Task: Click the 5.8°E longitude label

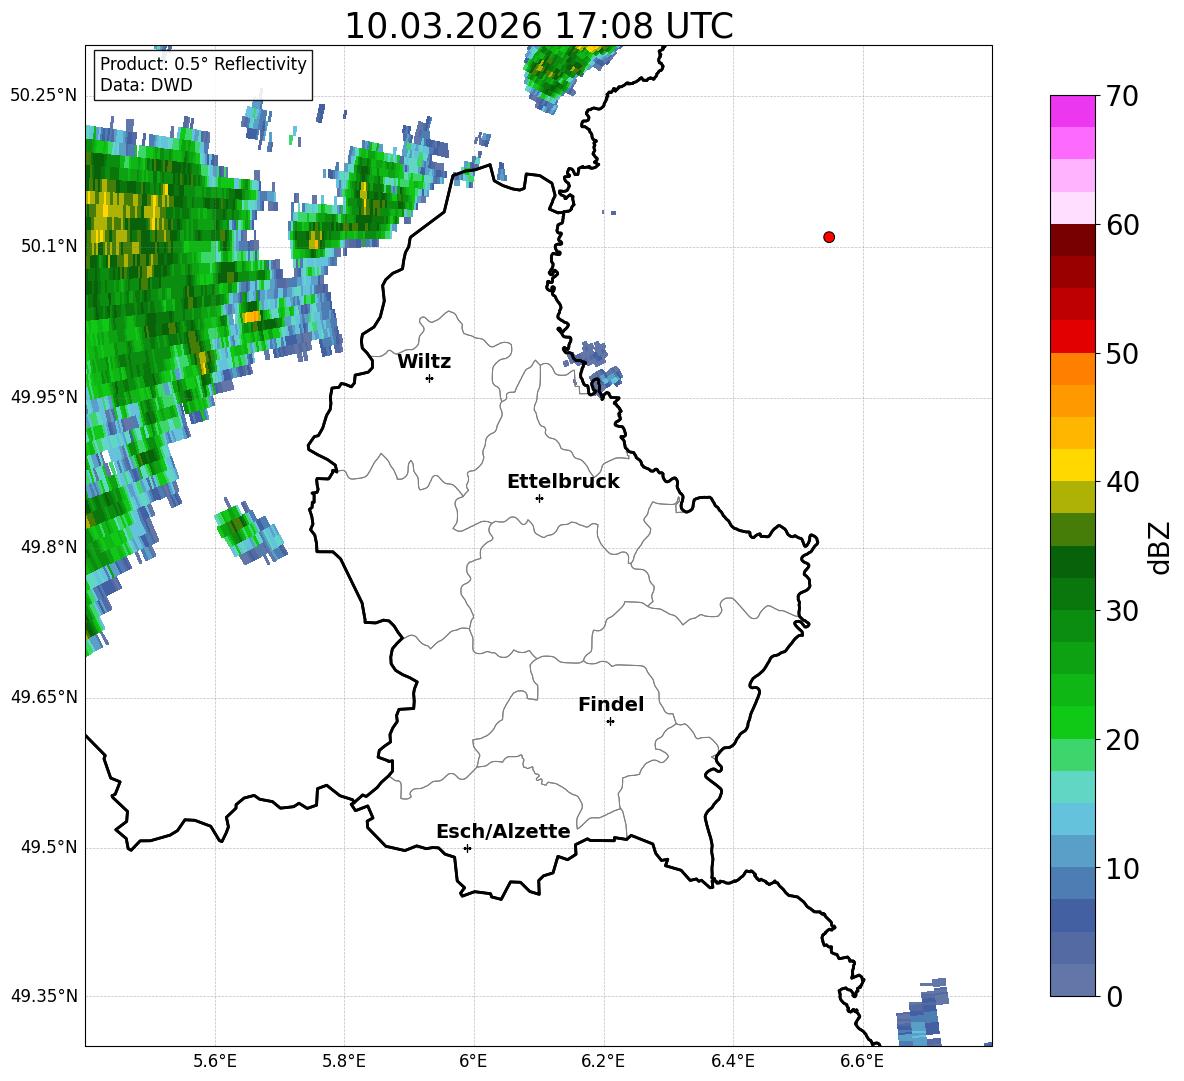Action: tap(344, 1061)
